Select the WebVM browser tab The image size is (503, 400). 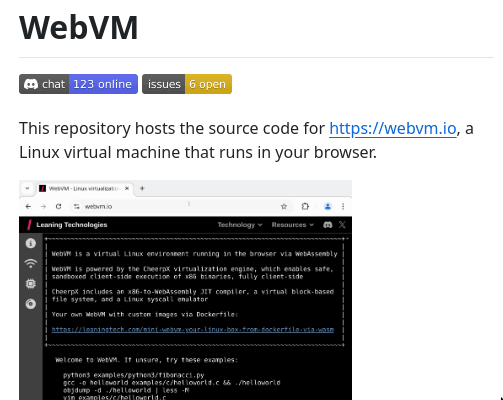(84, 188)
